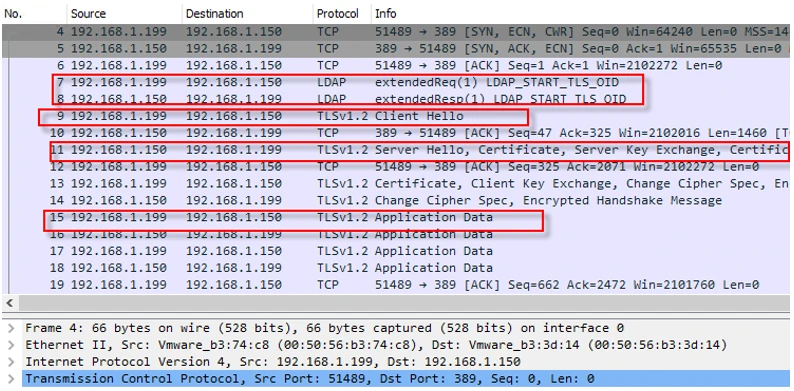The image size is (794, 391).
Task: Click the LDAP protocol cell of packet 8
Action: 332,99
